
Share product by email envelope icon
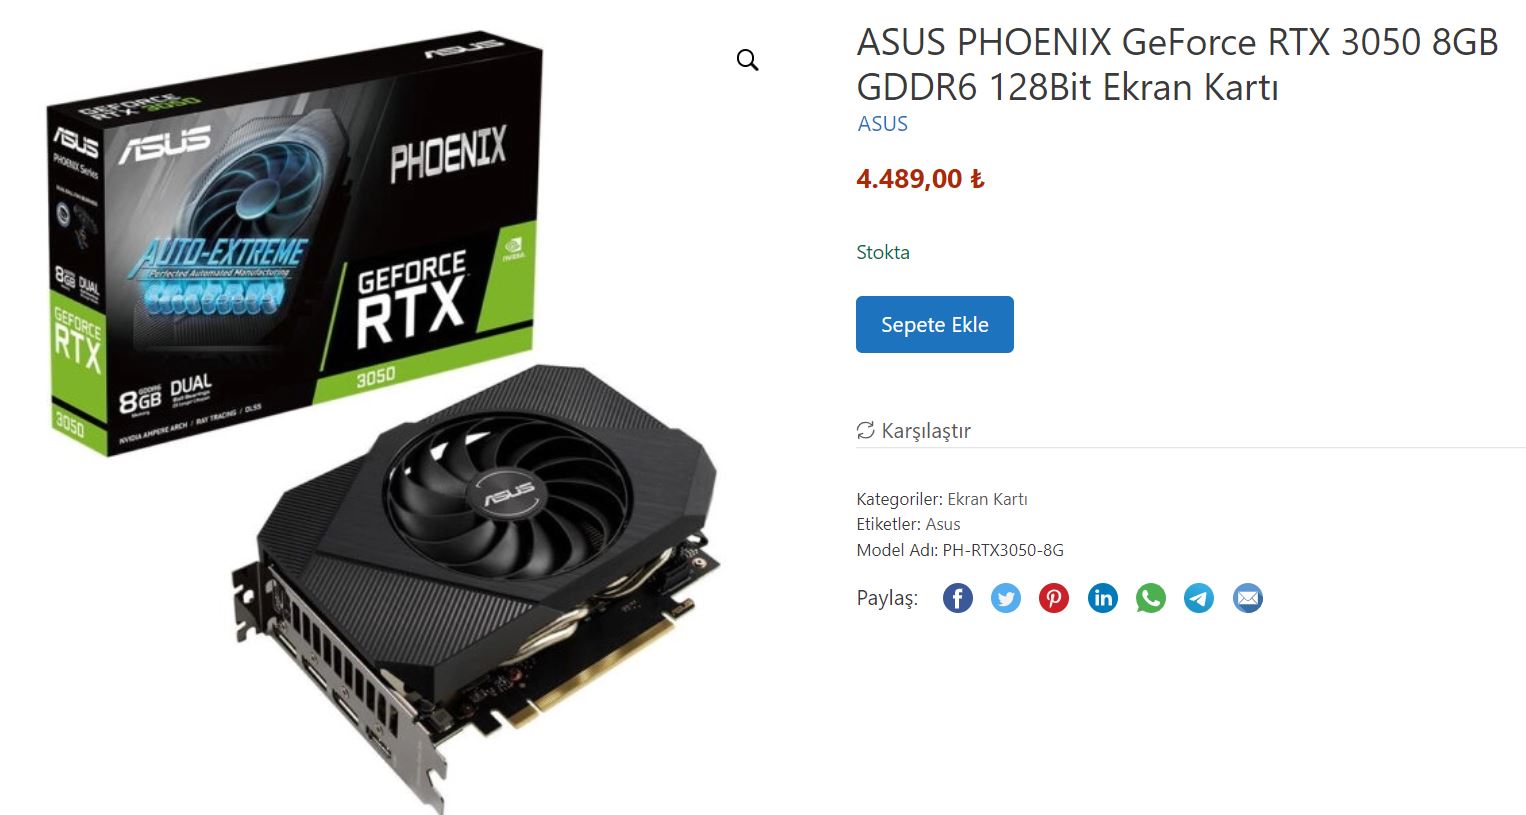pyautogui.click(x=1247, y=598)
